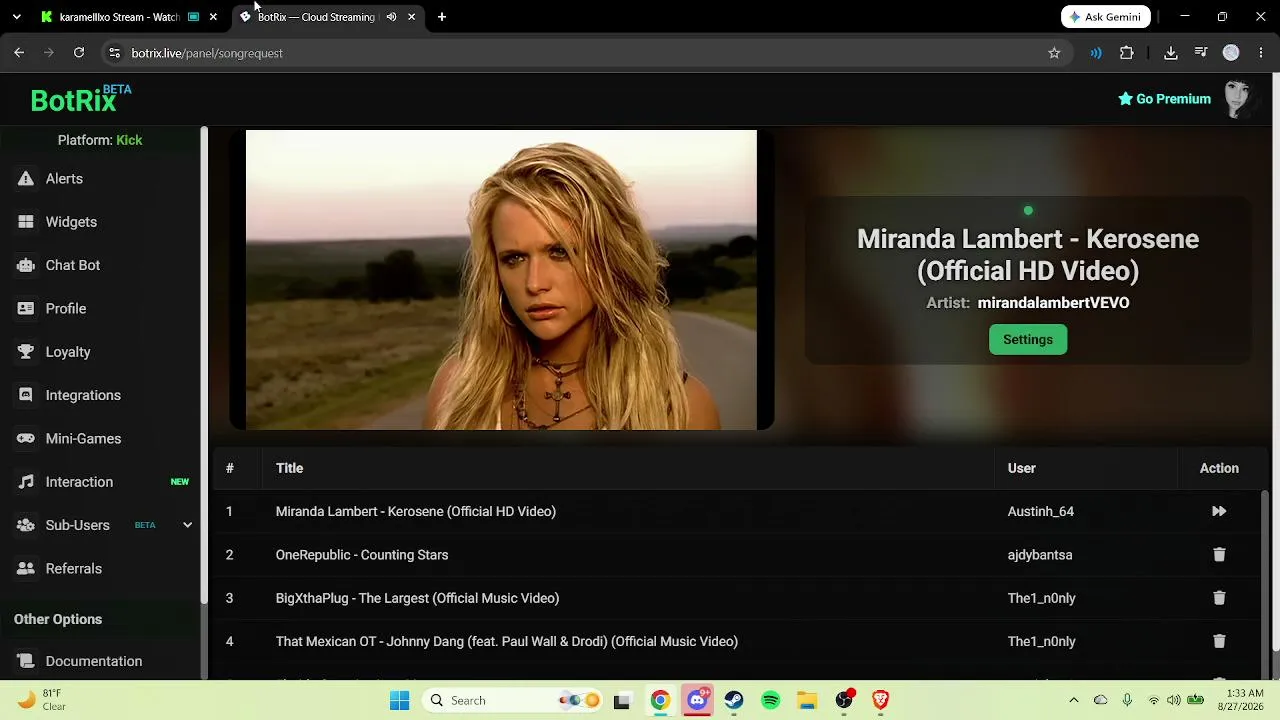Switch to the karamellixo Stream tab

pyautogui.click(x=118, y=17)
